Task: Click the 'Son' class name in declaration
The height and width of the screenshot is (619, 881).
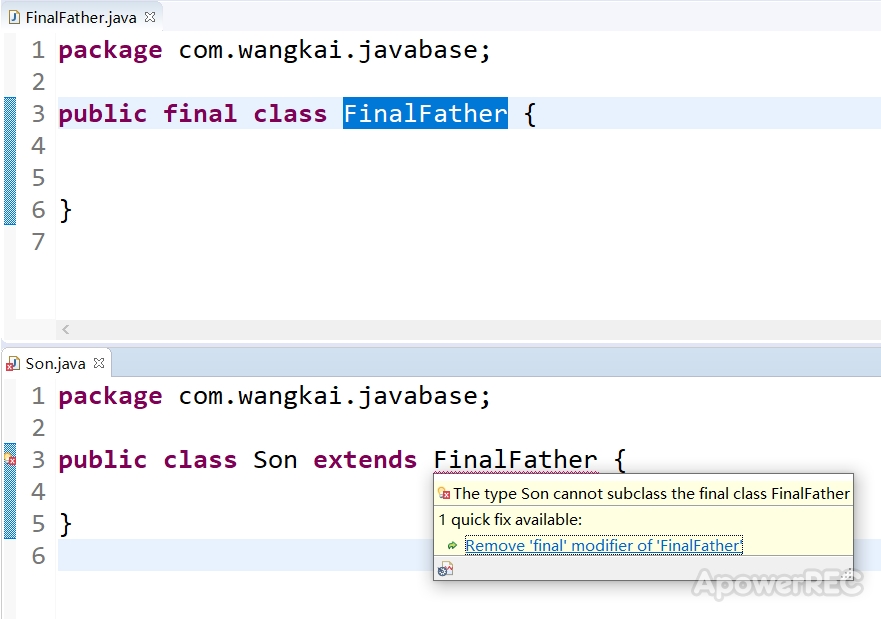Action: 275,459
